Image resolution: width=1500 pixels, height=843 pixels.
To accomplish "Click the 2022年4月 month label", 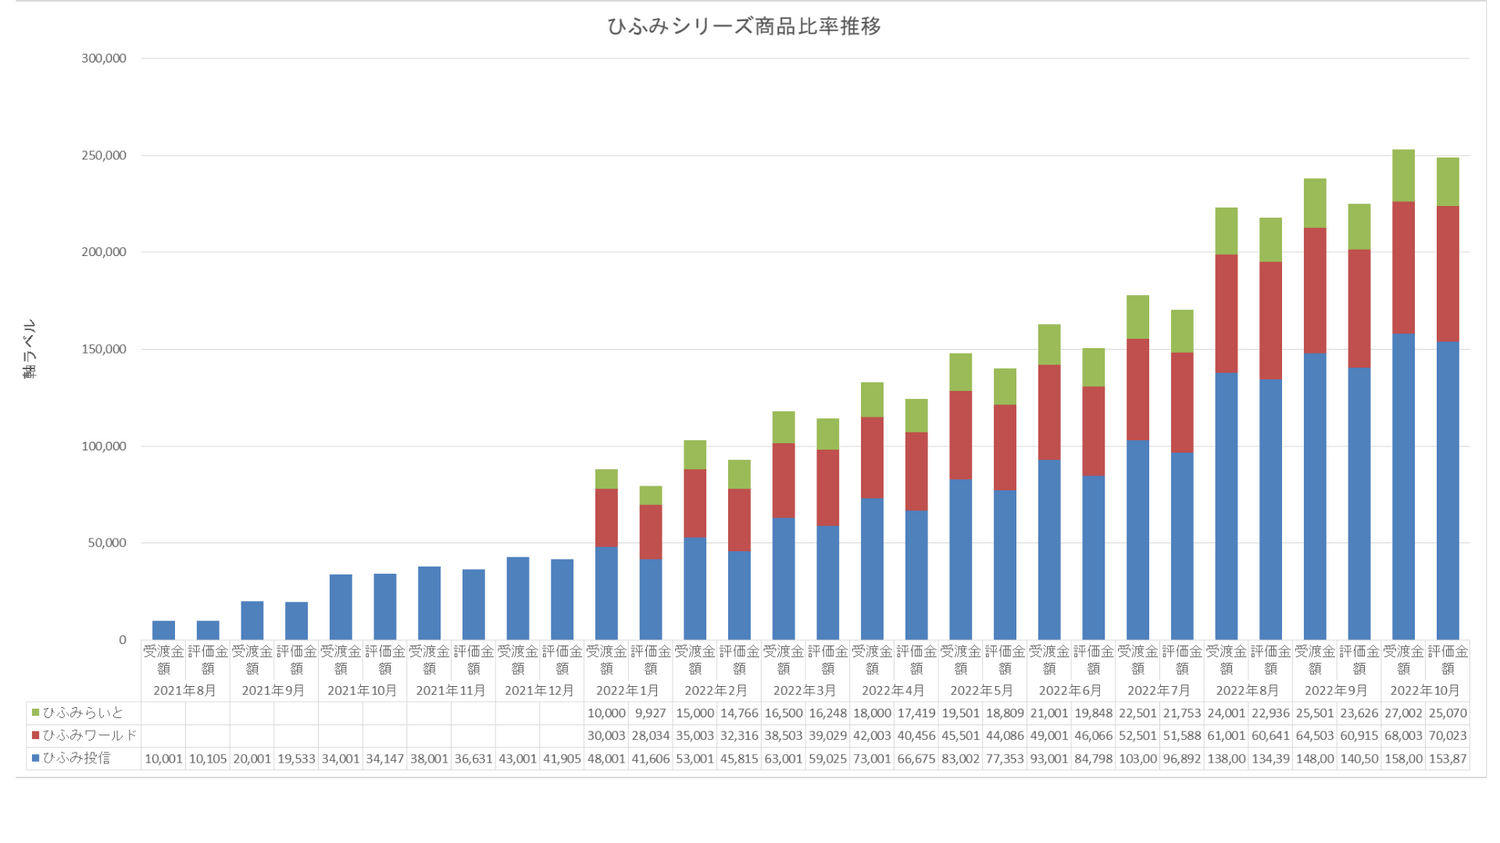I will [894, 691].
